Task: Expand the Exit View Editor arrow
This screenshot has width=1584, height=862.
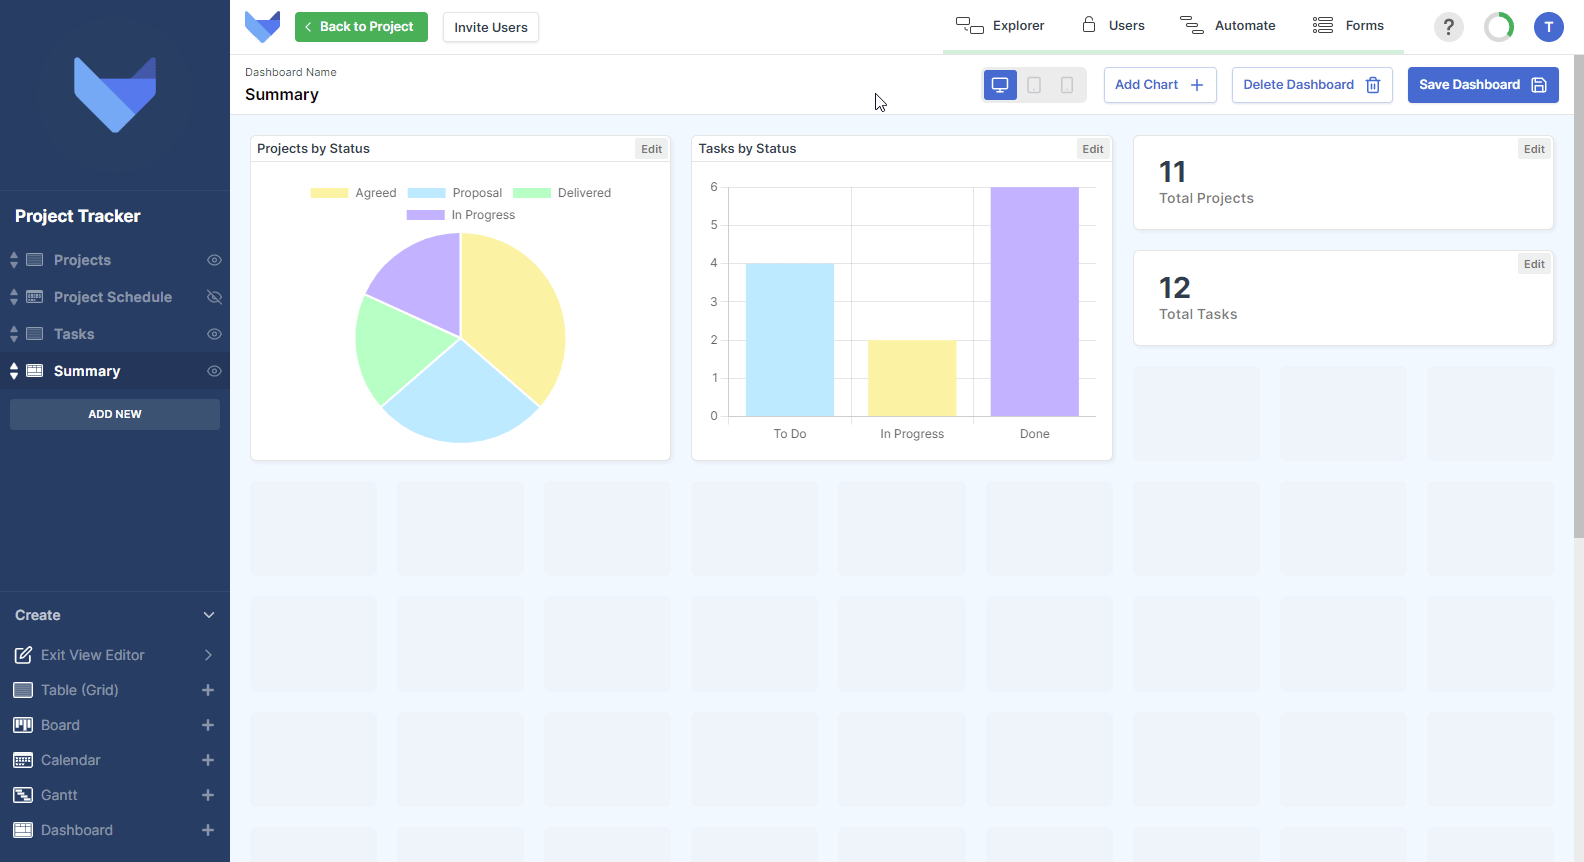Action: tap(208, 655)
